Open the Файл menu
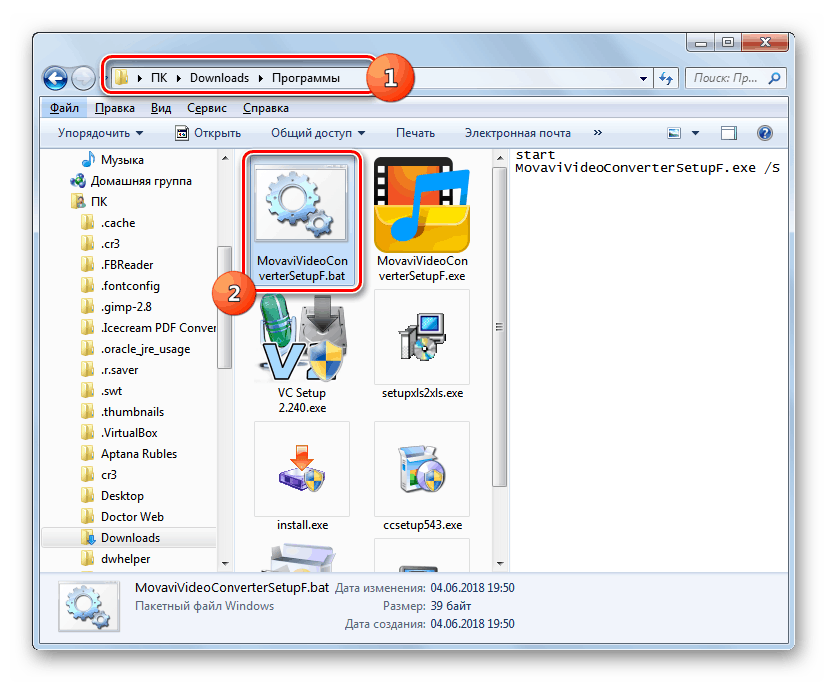The image size is (828, 683). point(64,108)
